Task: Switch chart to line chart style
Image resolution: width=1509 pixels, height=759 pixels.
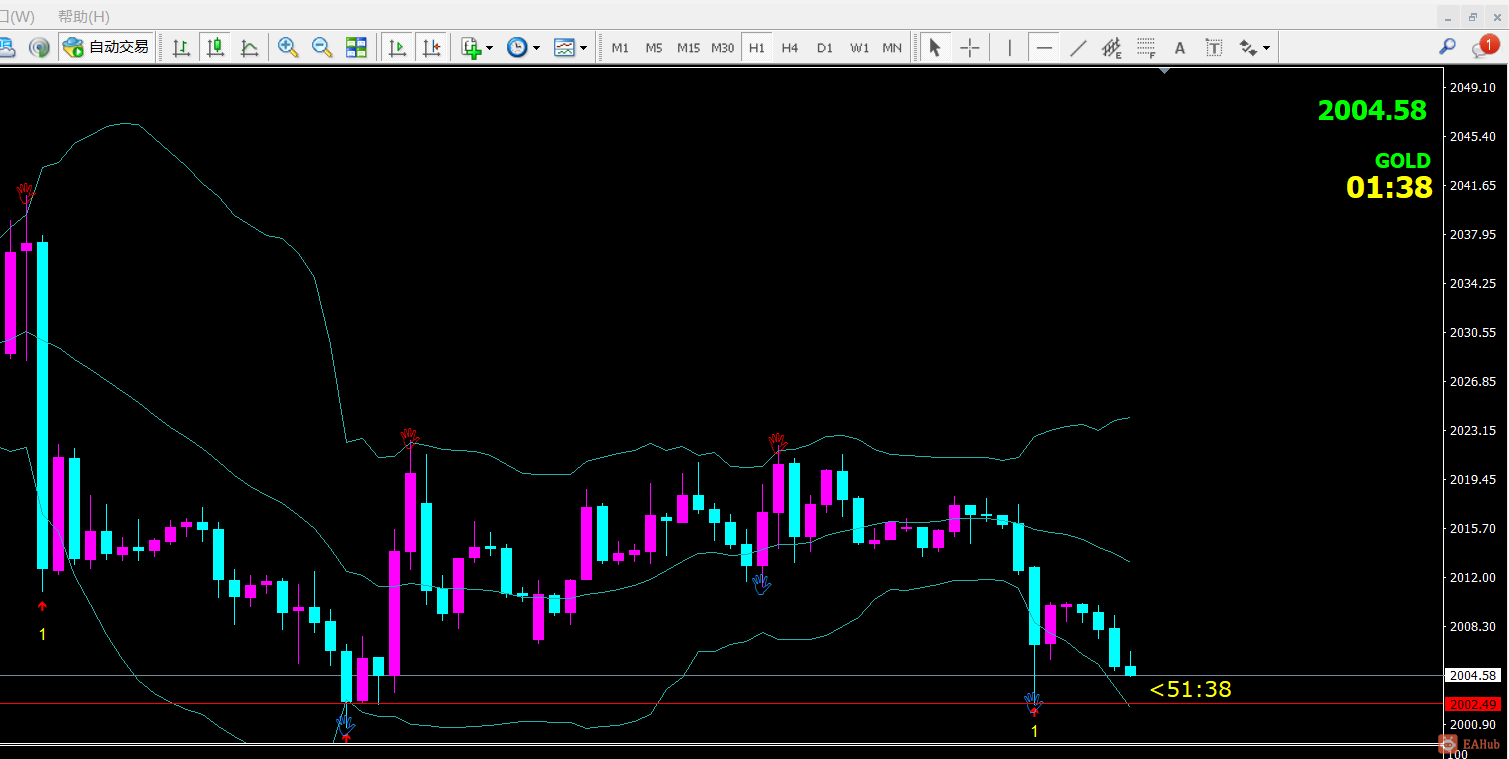Action: click(249, 47)
